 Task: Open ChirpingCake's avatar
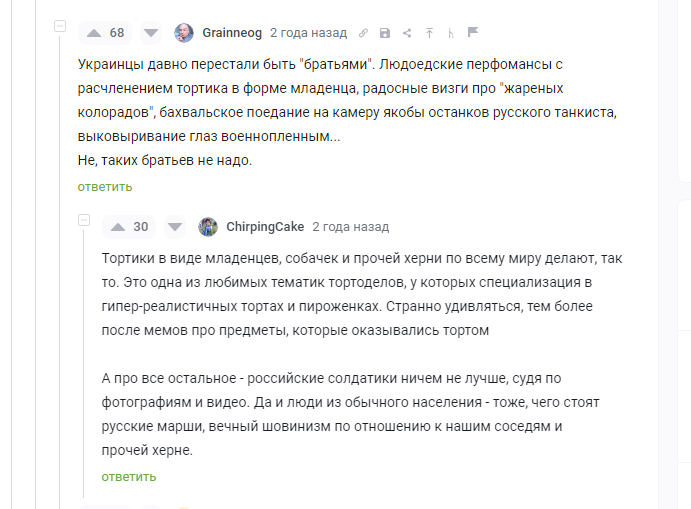(x=208, y=226)
